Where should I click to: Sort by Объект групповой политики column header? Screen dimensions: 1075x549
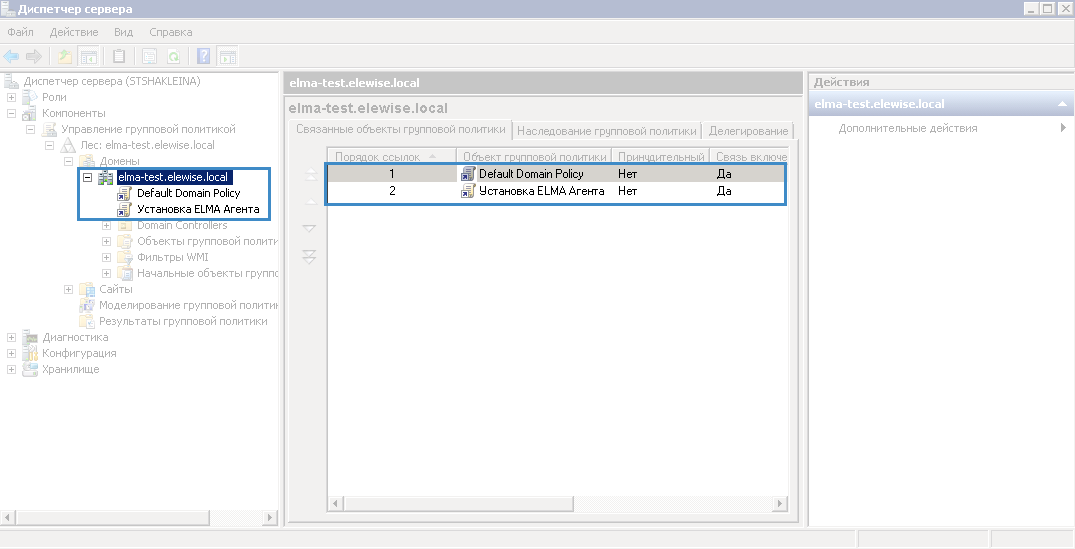[x=534, y=157]
